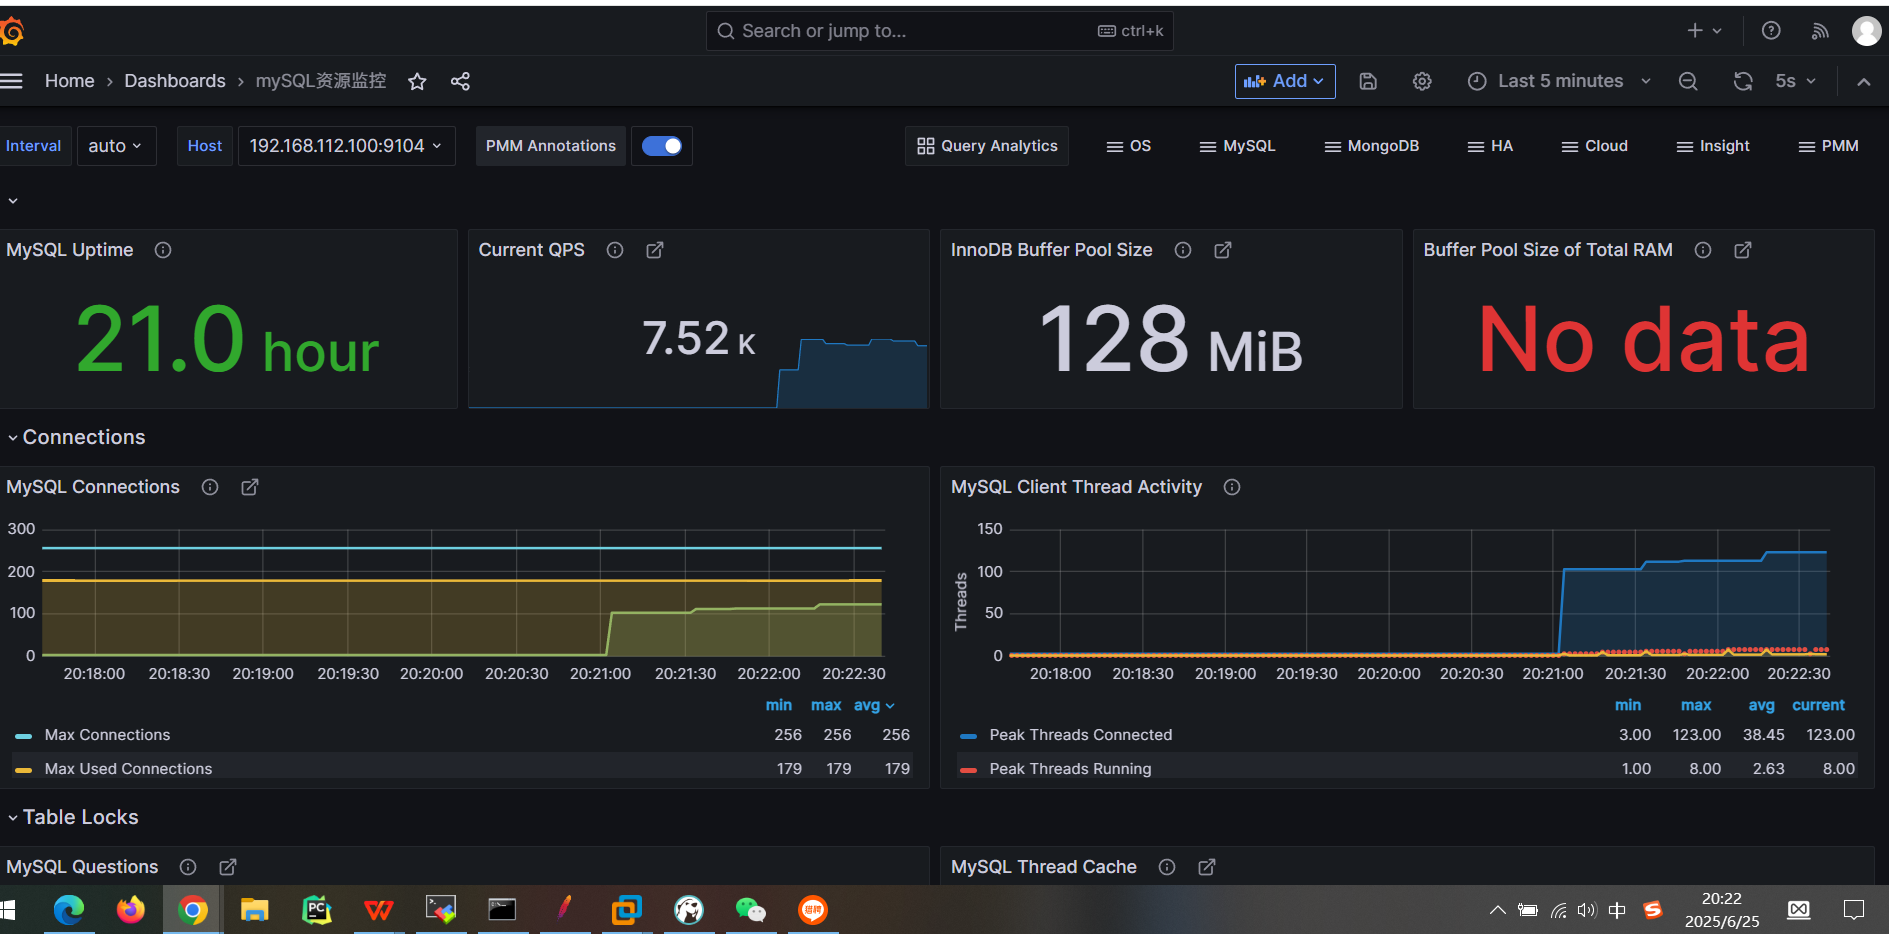Viewport: 1889px width, 934px height.
Task: Show info for MySQL Client Thread Activity
Action: tap(1232, 487)
